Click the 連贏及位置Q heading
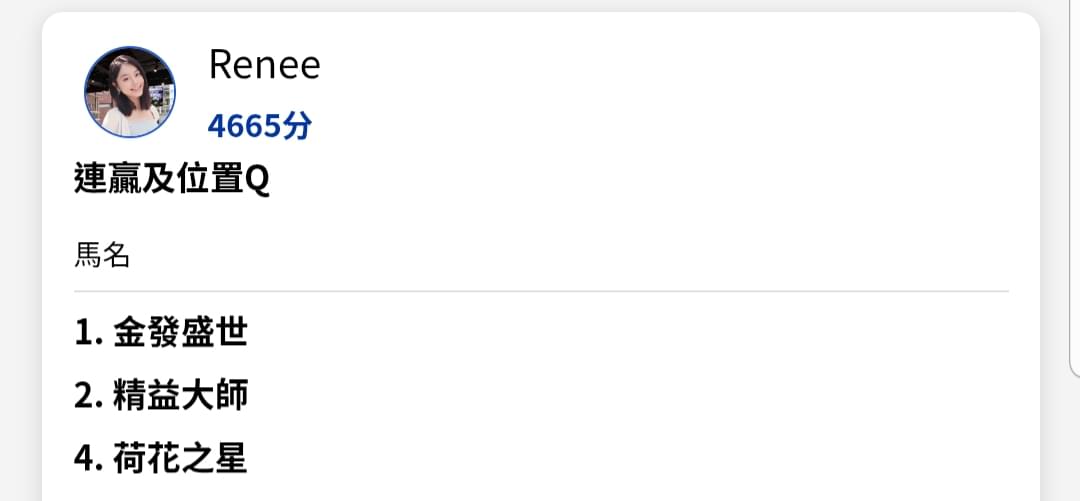 click(x=172, y=181)
